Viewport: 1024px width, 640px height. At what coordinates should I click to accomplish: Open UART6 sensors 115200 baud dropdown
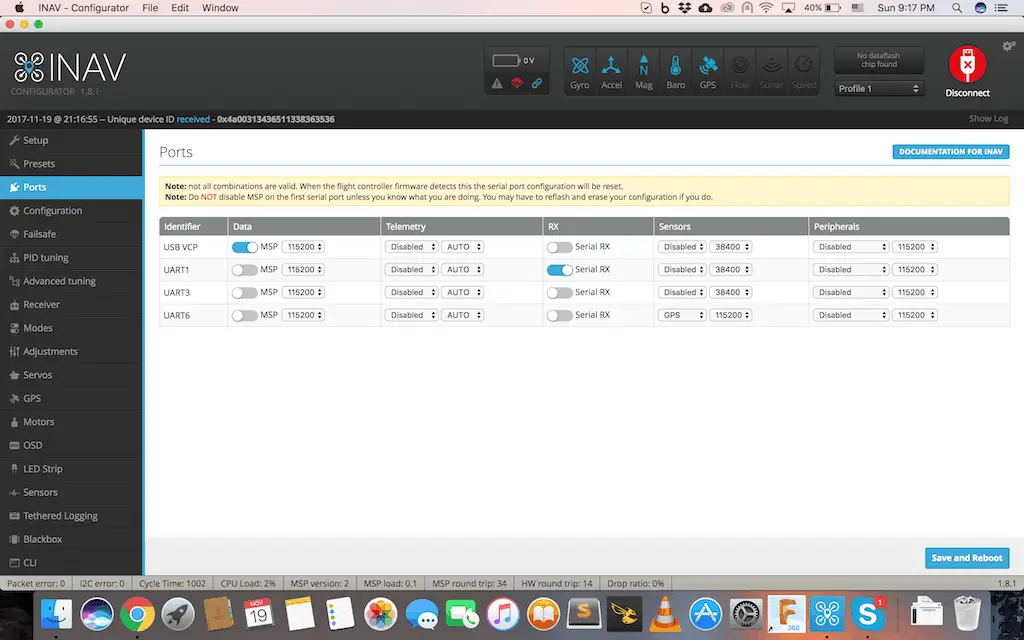point(731,315)
